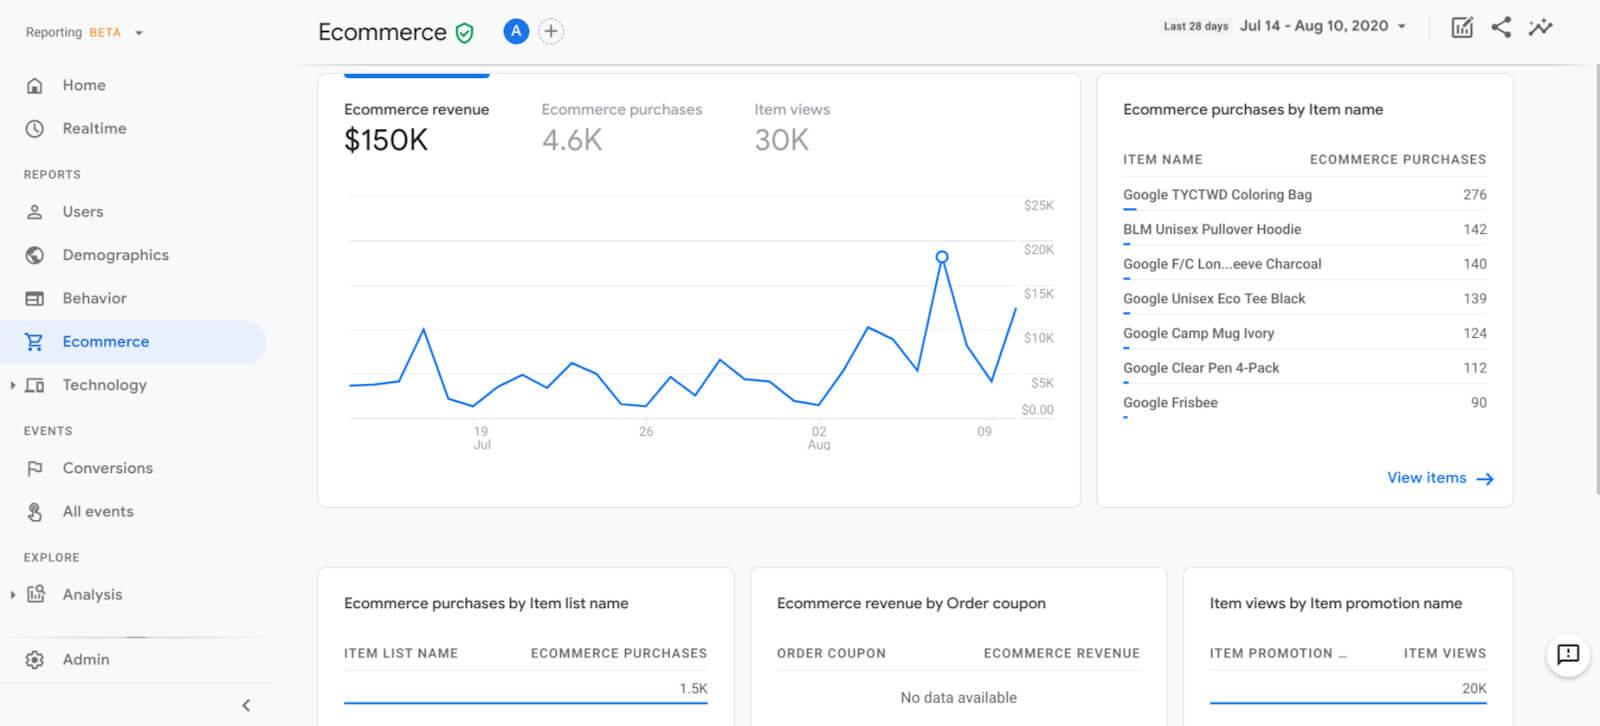Click the 20K item views value
The height and width of the screenshot is (726, 1600).
coord(1474,688)
